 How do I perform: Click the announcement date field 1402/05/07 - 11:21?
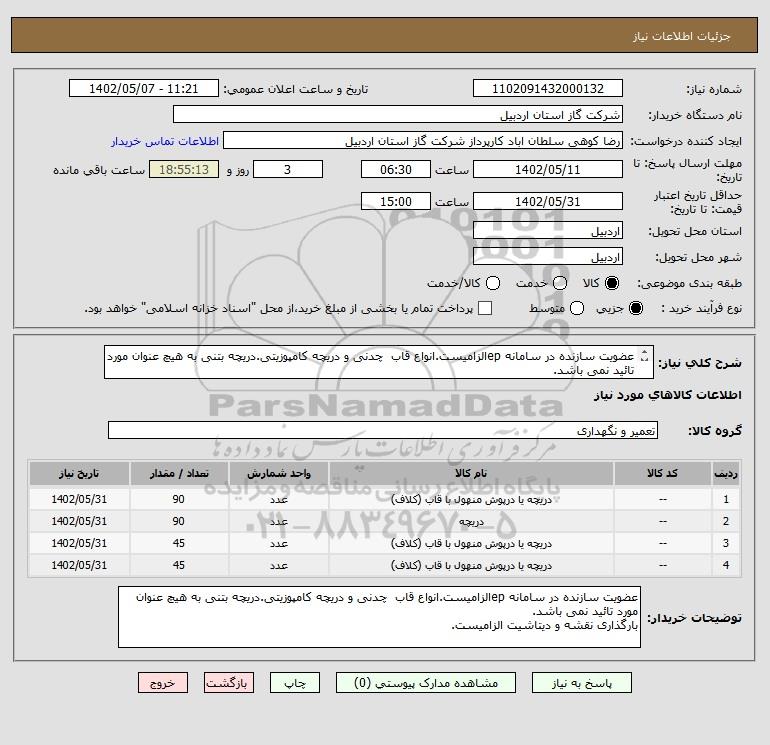point(143,88)
